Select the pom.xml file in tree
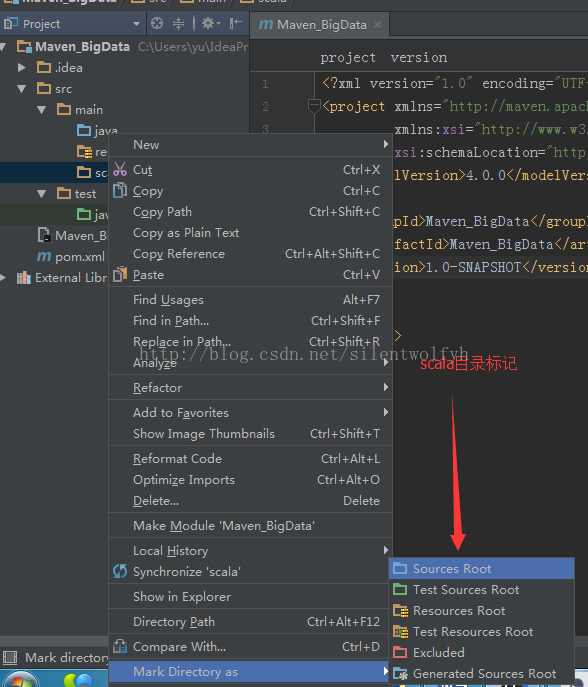 [71, 257]
